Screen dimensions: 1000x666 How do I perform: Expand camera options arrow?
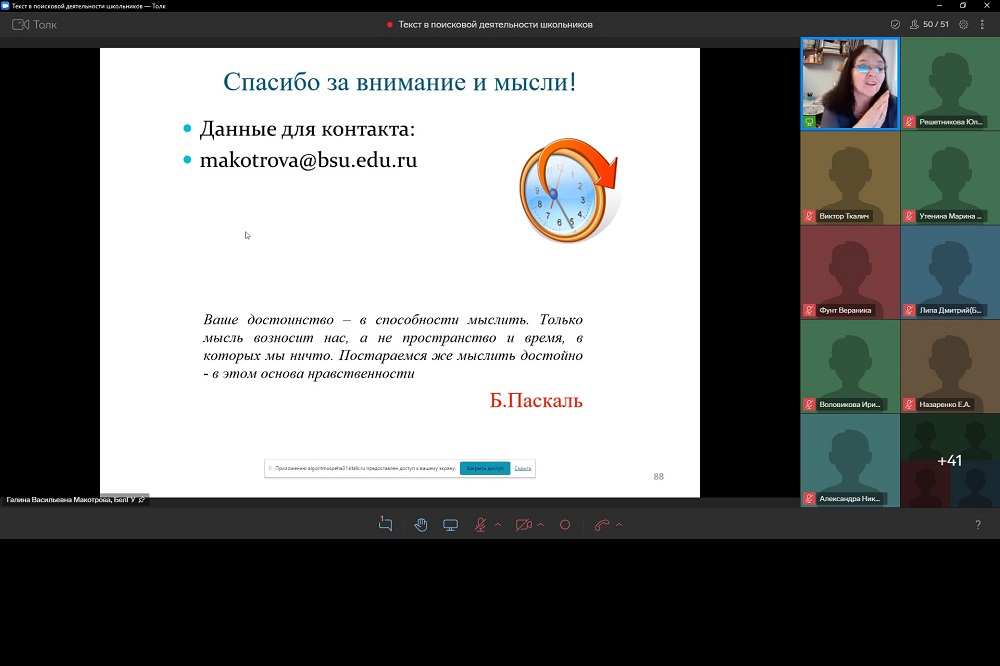tap(541, 525)
